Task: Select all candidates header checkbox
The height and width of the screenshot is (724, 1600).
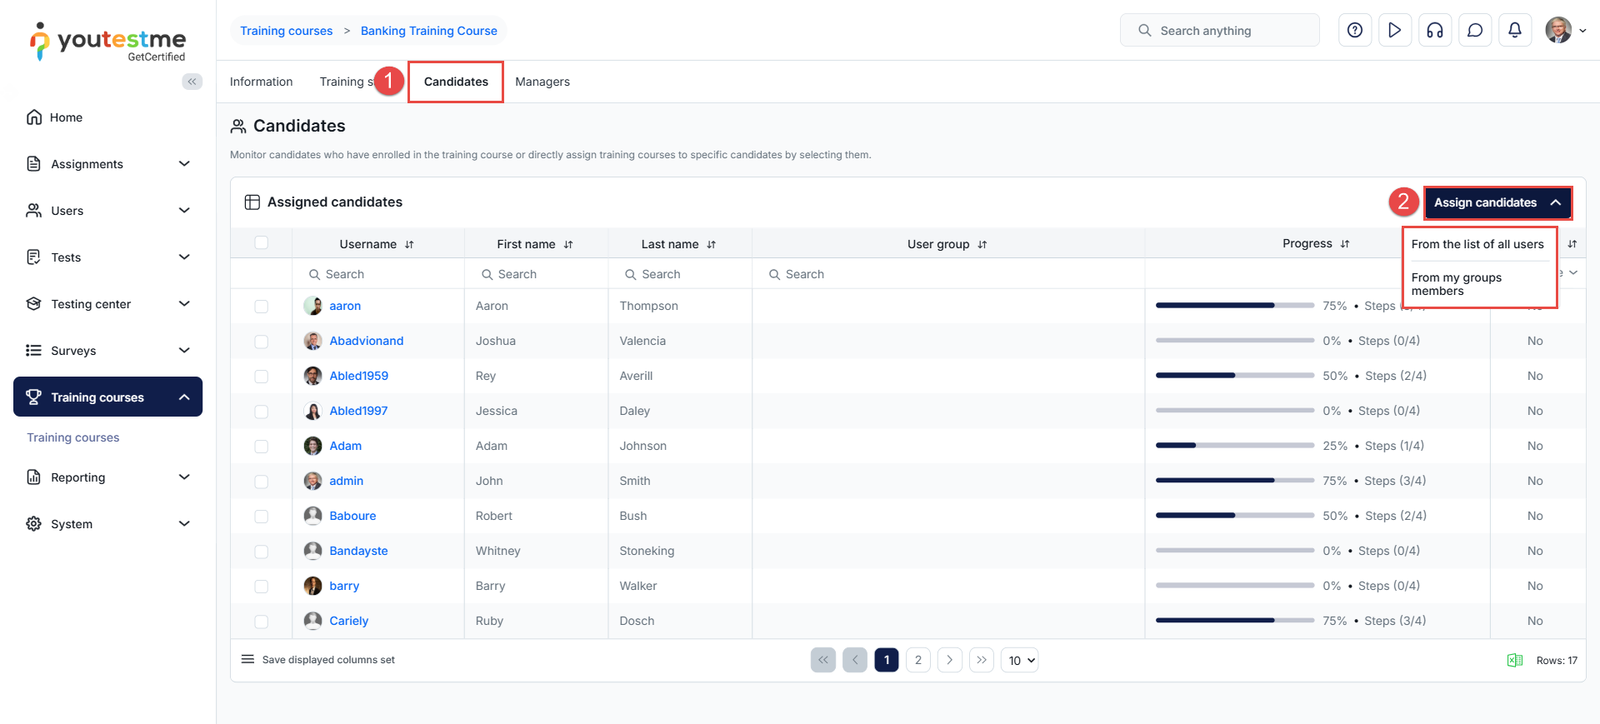Action: (261, 243)
